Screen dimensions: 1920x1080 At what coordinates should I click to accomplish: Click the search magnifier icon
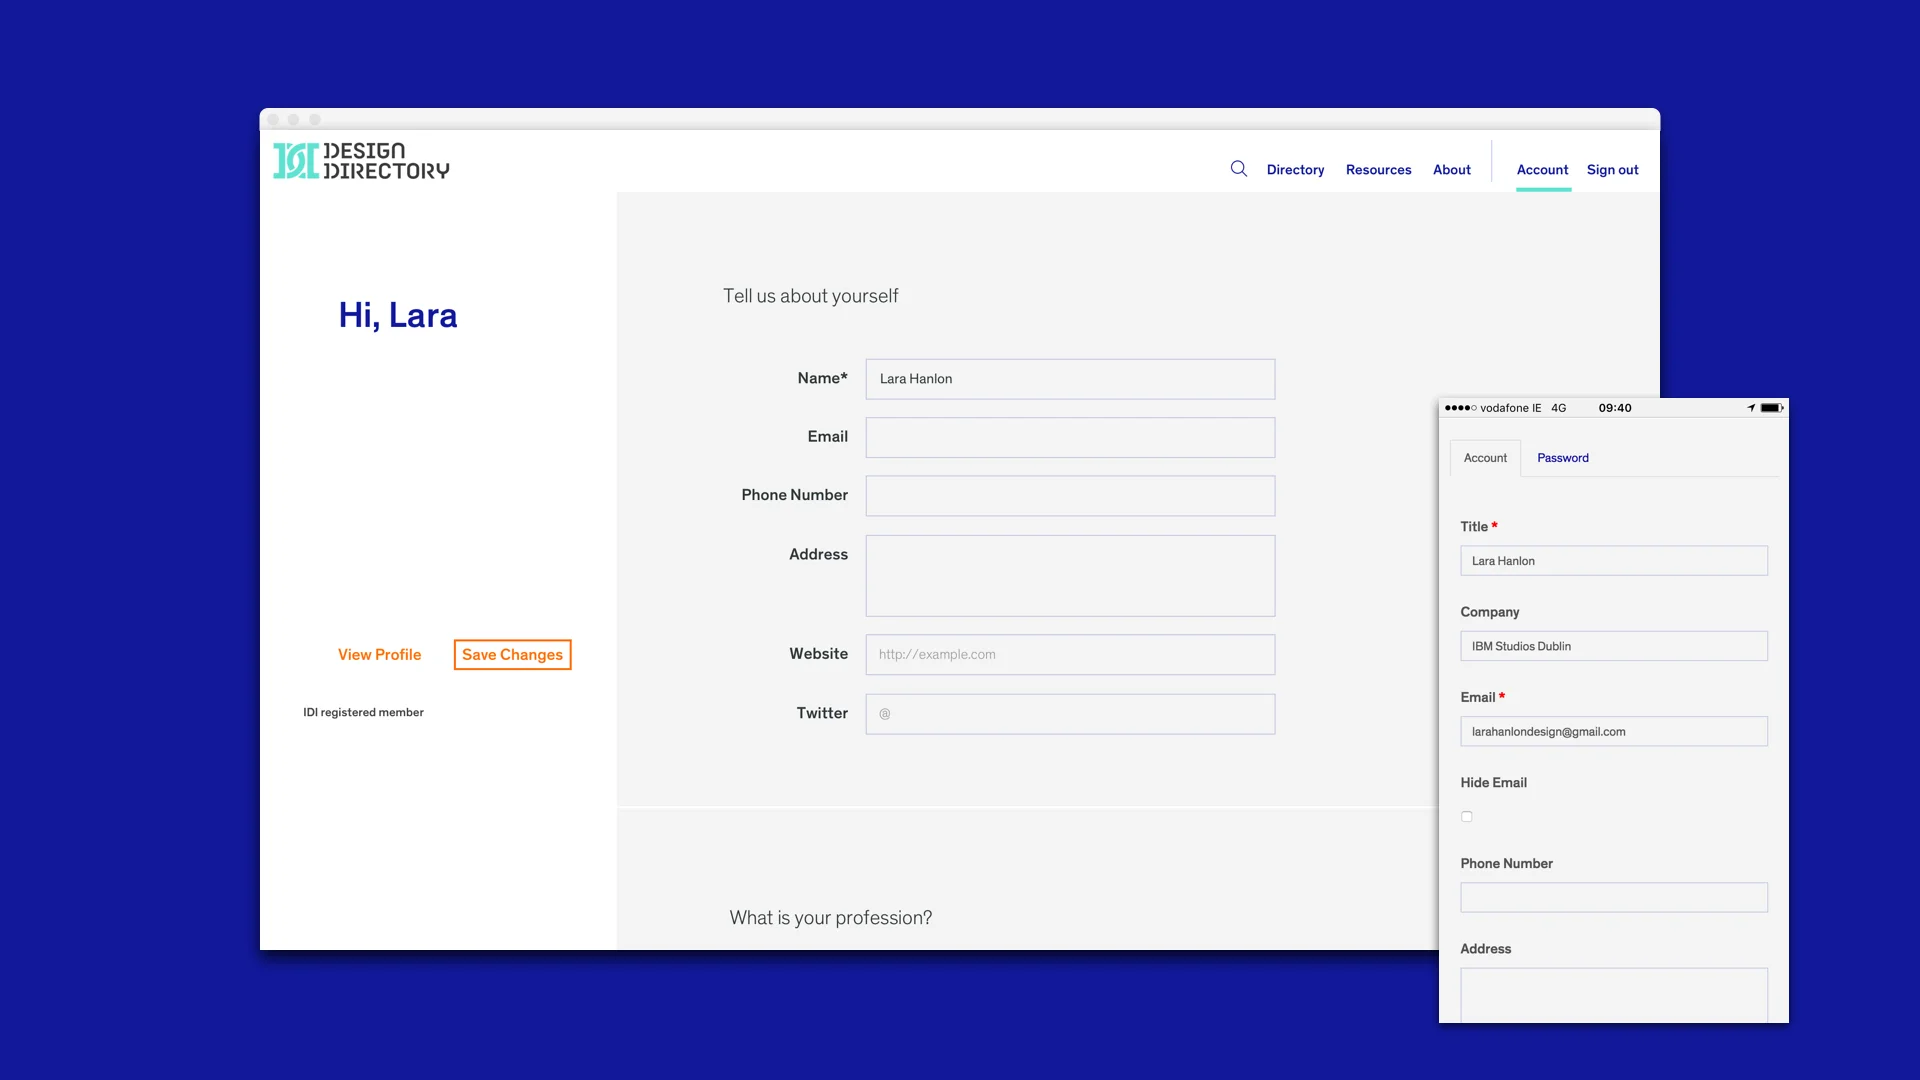[1238, 168]
